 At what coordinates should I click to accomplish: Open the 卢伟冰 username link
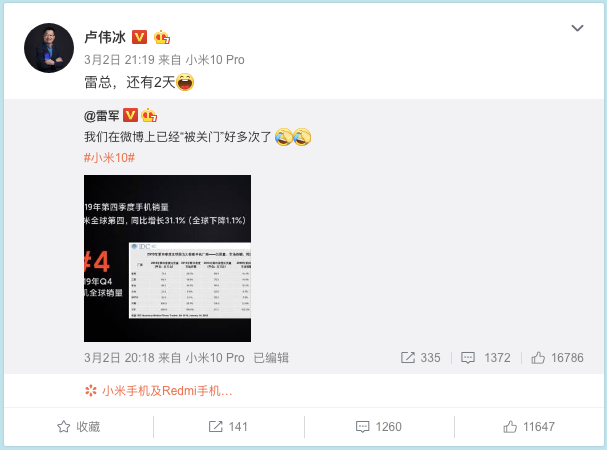coord(105,37)
